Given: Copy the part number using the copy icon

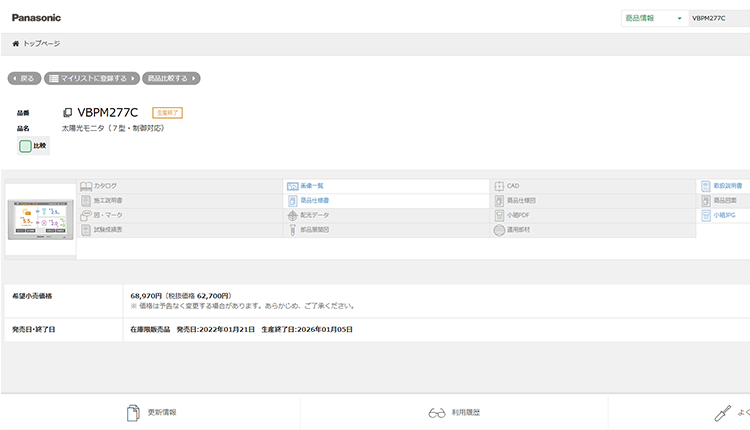Looking at the screenshot, I should pyautogui.click(x=67, y=112).
